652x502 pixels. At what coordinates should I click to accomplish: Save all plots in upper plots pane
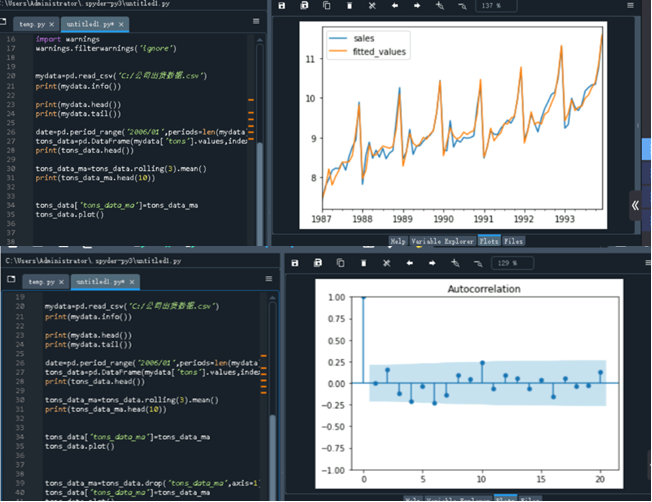click(304, 5)
